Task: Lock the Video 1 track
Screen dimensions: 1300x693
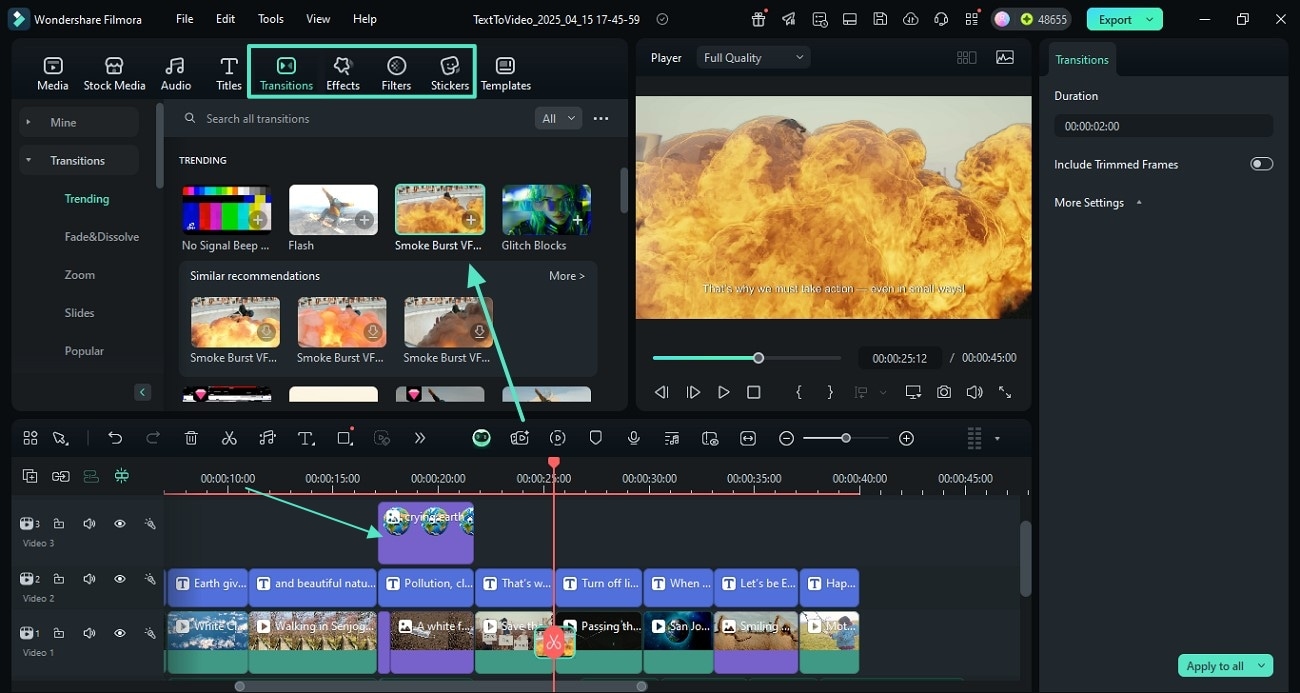Action: tap(59, 633)
